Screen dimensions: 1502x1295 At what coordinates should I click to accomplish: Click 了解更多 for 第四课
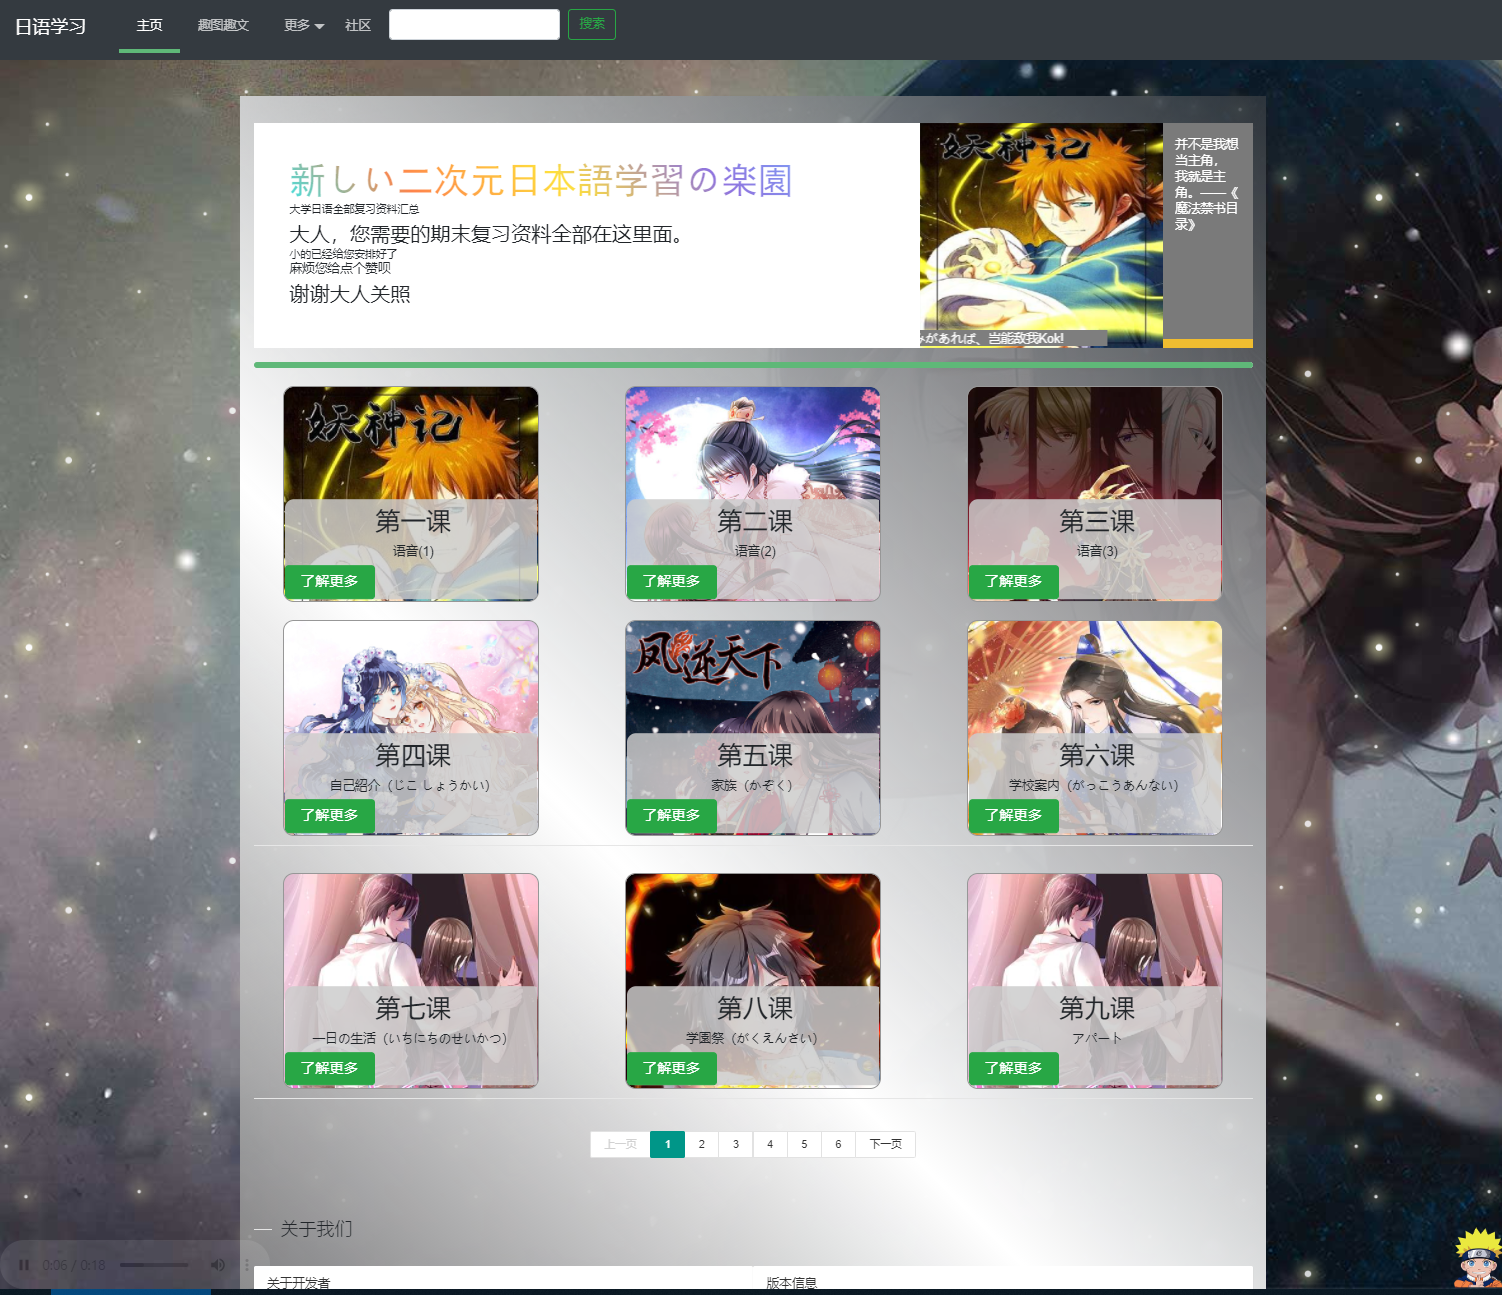tap(330, 816)
